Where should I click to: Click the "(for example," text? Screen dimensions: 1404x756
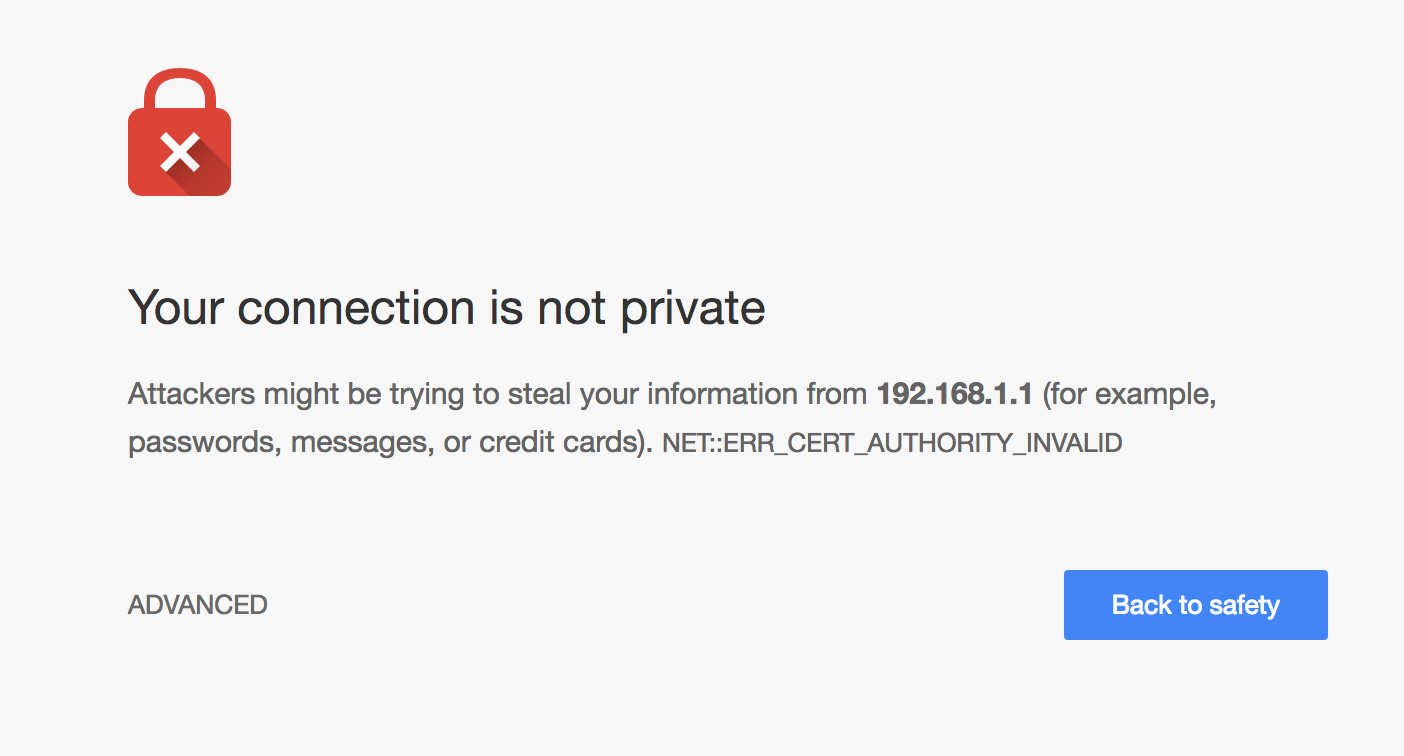pyautogui.click(x=1129, y=394)
